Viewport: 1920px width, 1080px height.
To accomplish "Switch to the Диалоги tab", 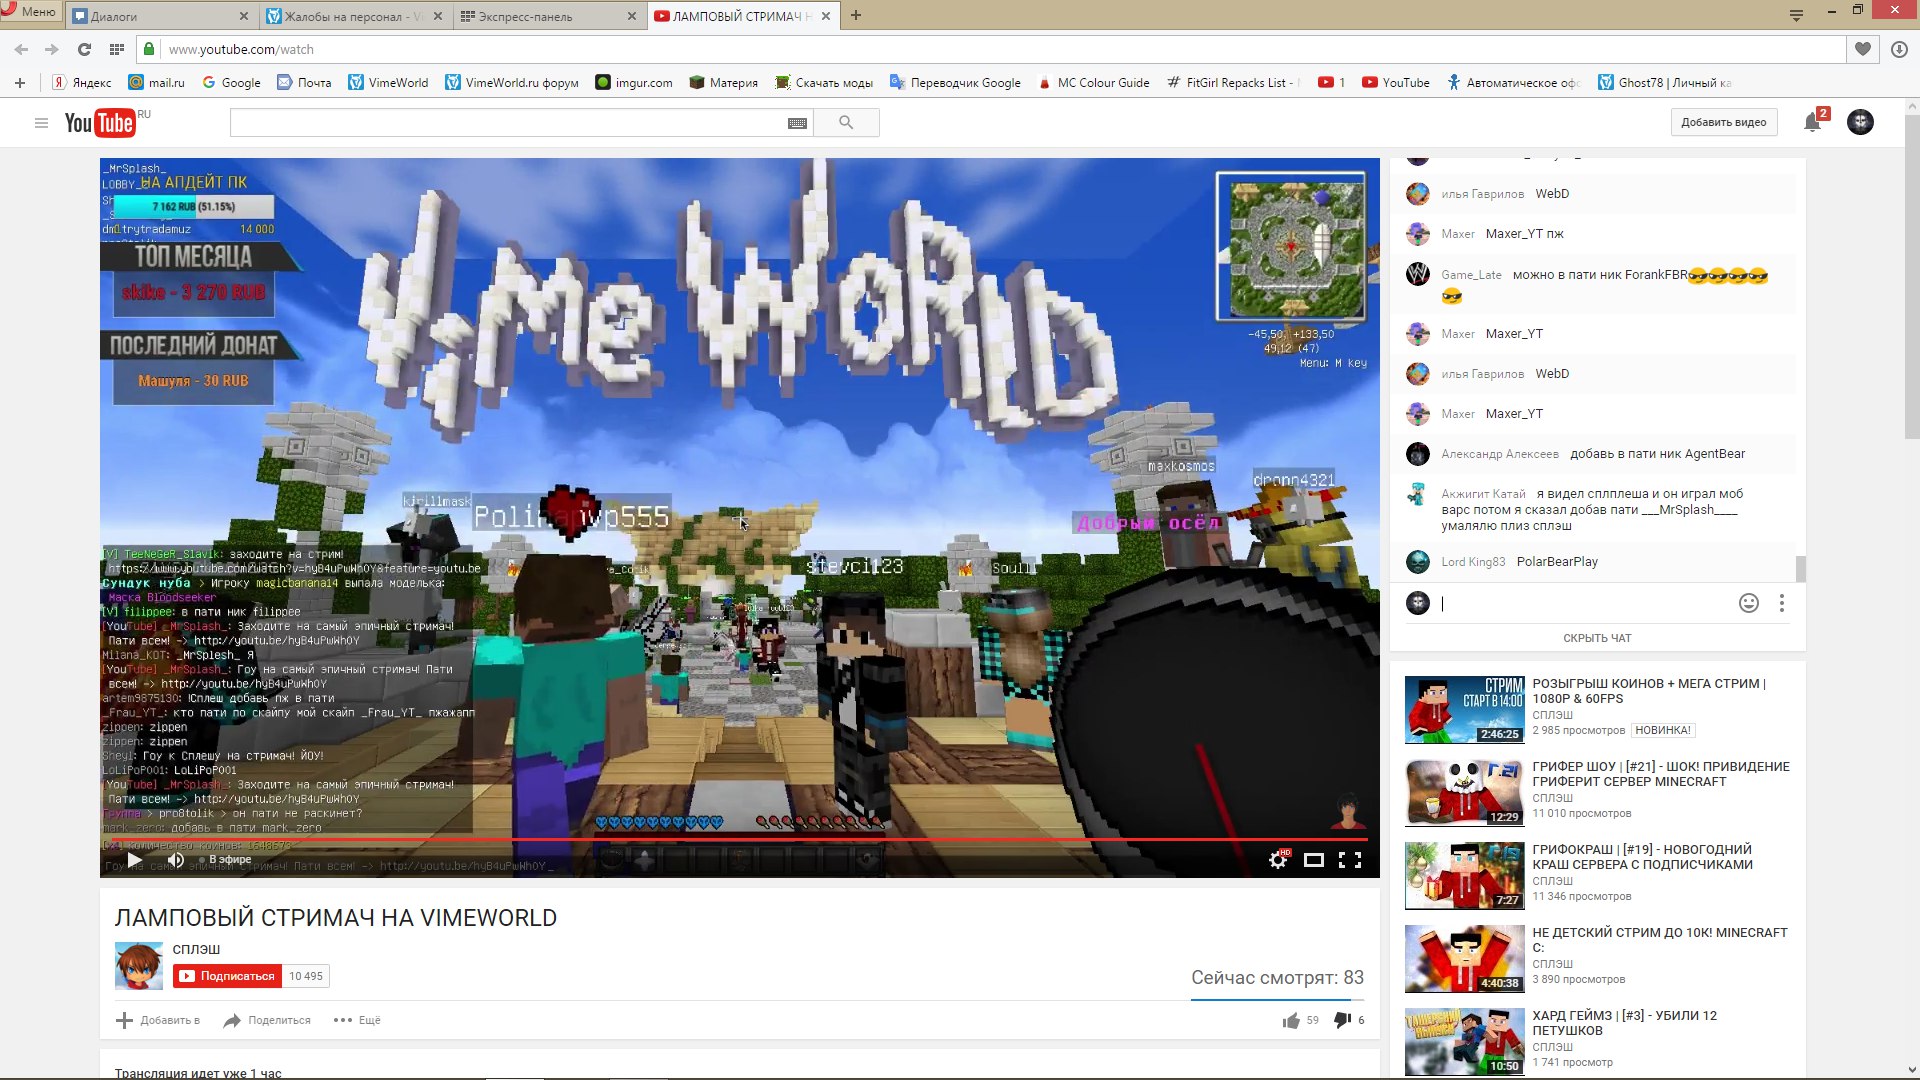I will 160,16.
